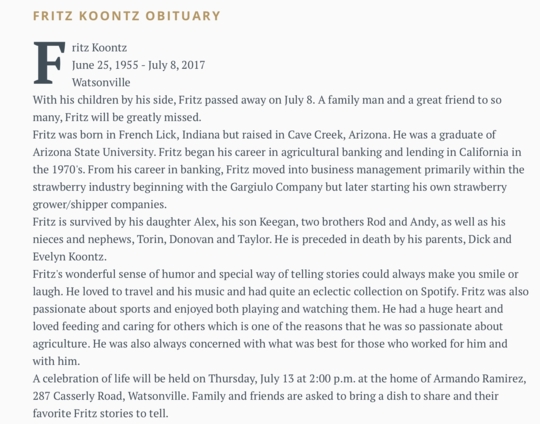
Task: Click the phrase 'his daughter Alex'
Action: point(173,222)
